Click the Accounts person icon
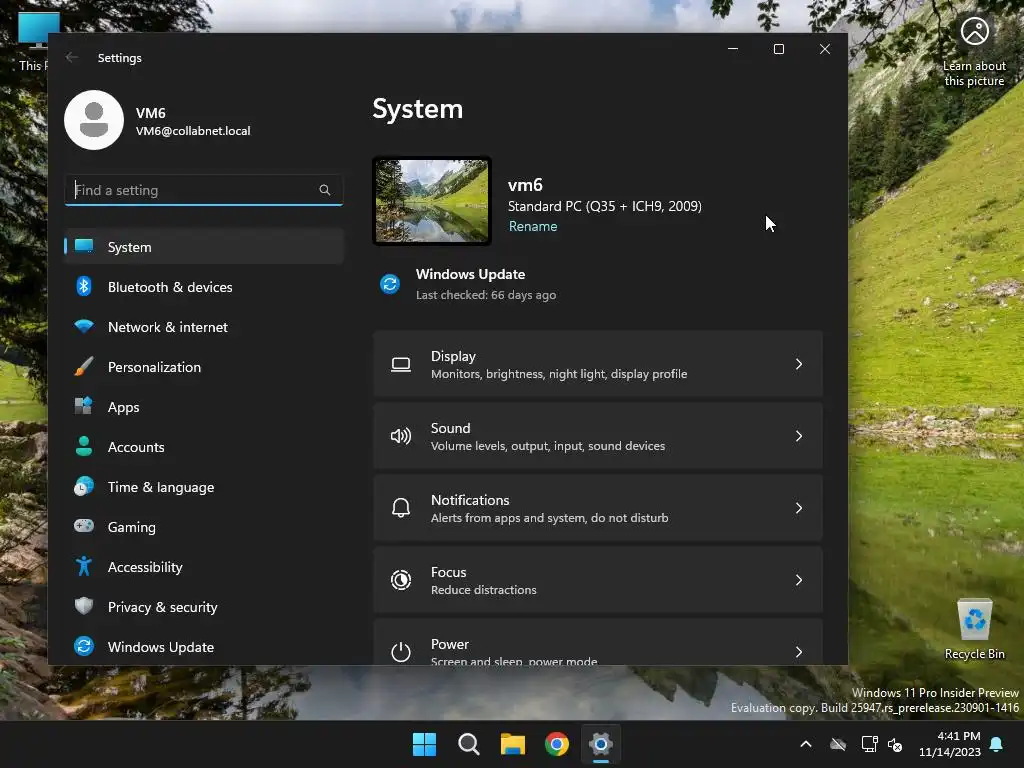The height and width of the screenshot is (768, 1024). click(x=84, y=446)
